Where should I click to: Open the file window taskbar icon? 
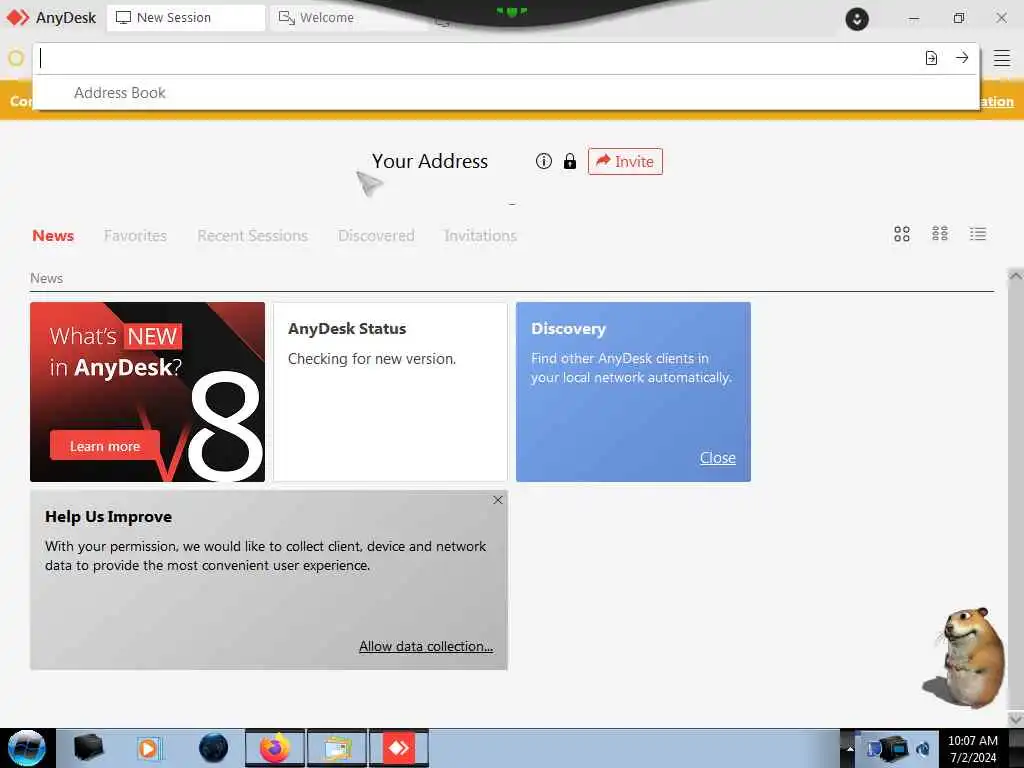point(337,748)
